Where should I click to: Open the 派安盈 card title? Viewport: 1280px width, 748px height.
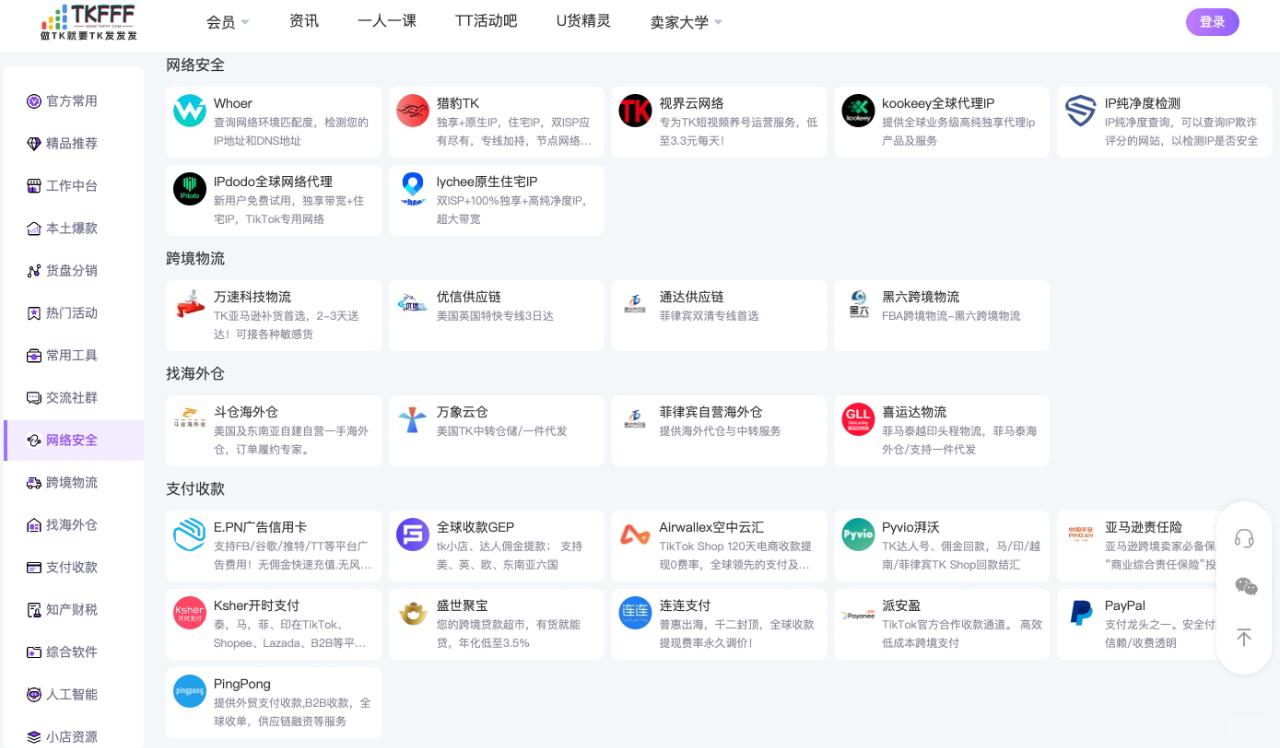[901, 606]
